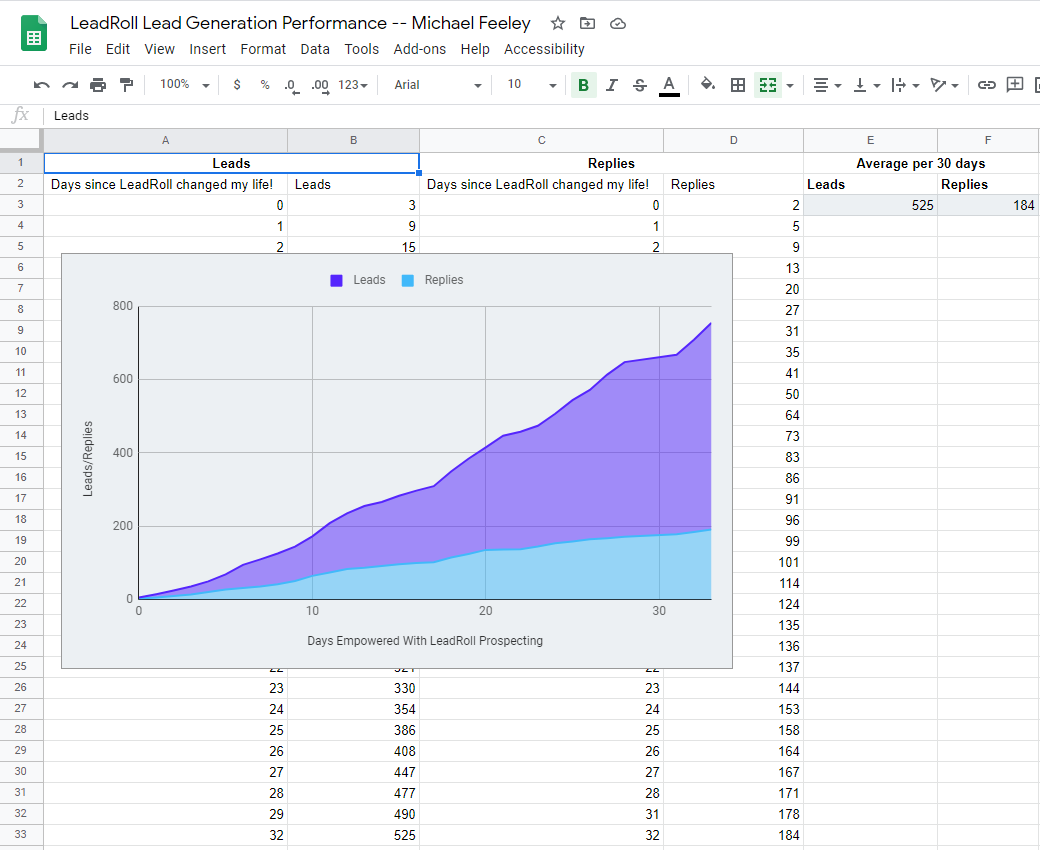This screenshot has height=850, width=1040.
Task: Open the Fill color tool
Action: (707, 85)
